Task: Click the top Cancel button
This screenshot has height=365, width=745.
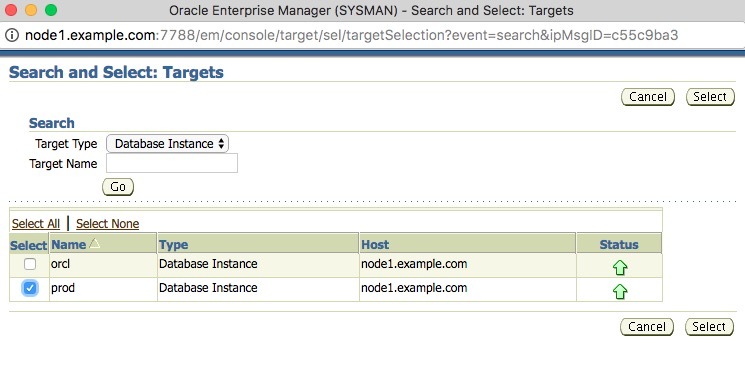Action: point(648,97)
